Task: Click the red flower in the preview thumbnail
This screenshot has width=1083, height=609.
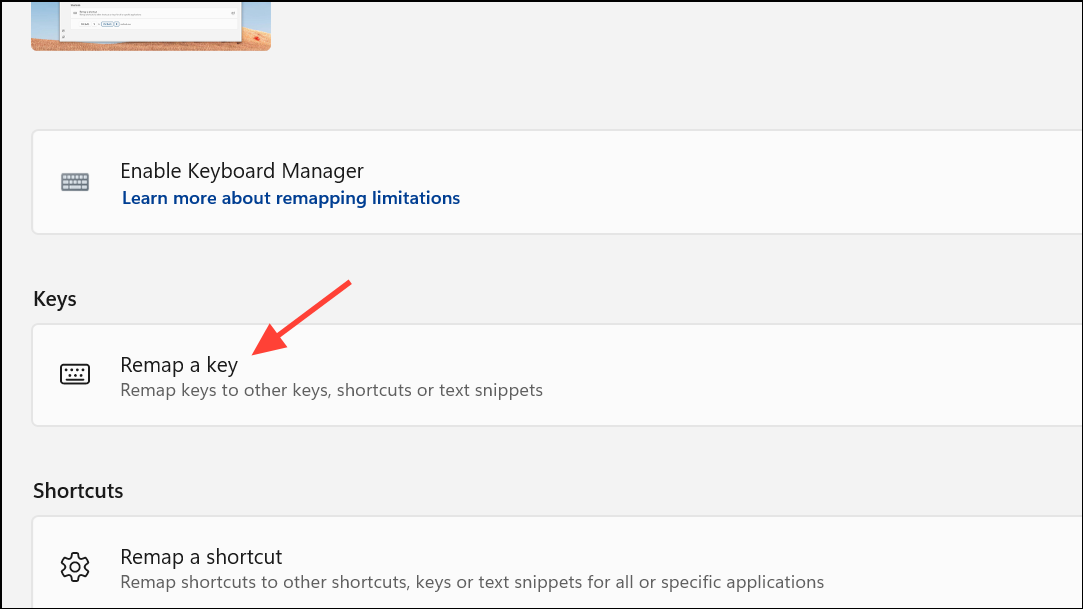Action: tap(256, 38)
